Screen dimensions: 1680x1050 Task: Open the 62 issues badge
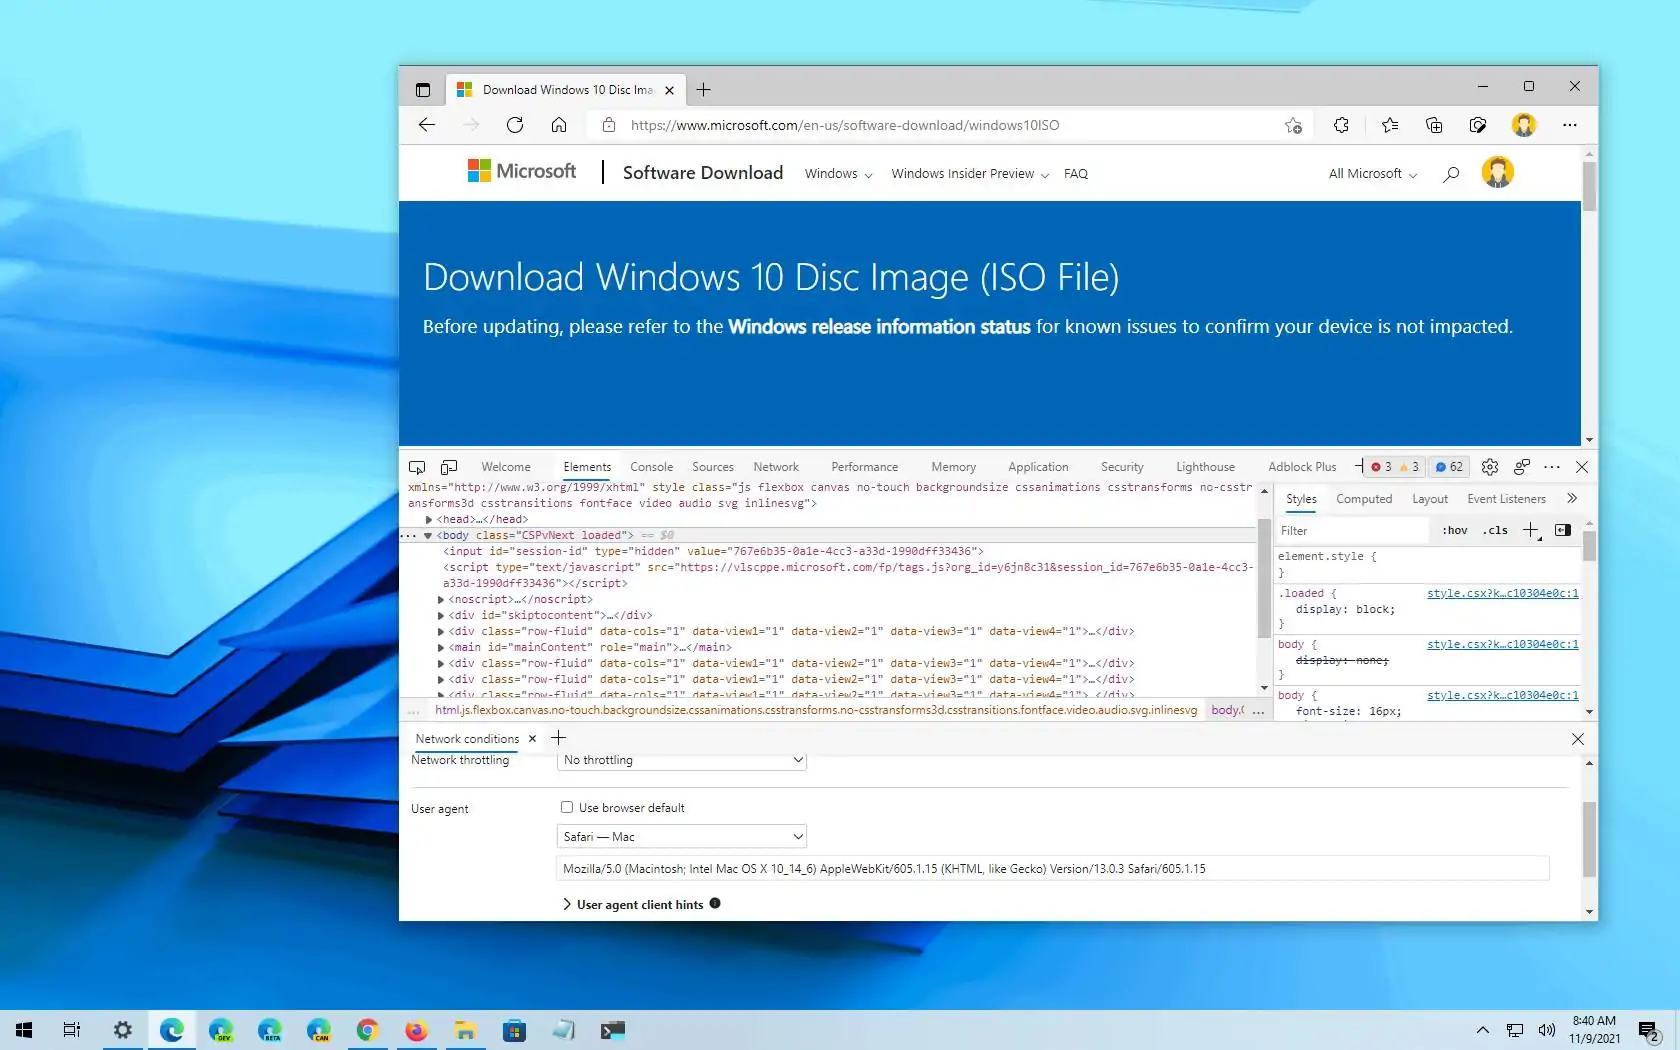click(1449, 467)
